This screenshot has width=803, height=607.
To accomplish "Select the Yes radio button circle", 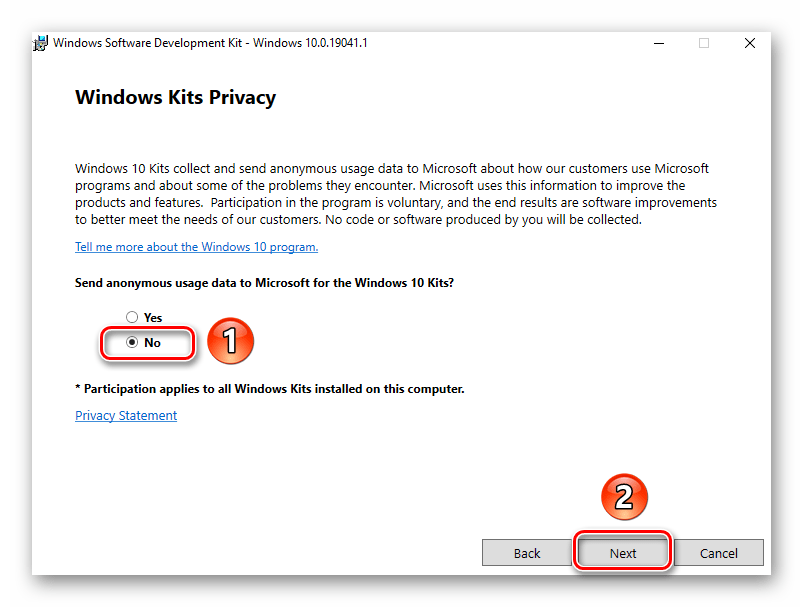I will coord(132,317).
